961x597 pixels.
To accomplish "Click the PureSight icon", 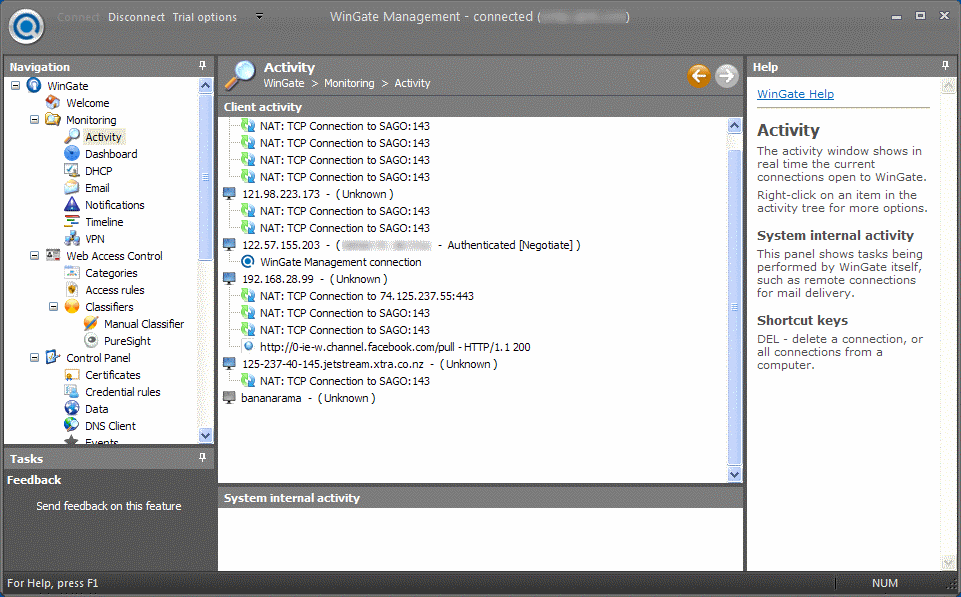I will [x=91, y=341].
